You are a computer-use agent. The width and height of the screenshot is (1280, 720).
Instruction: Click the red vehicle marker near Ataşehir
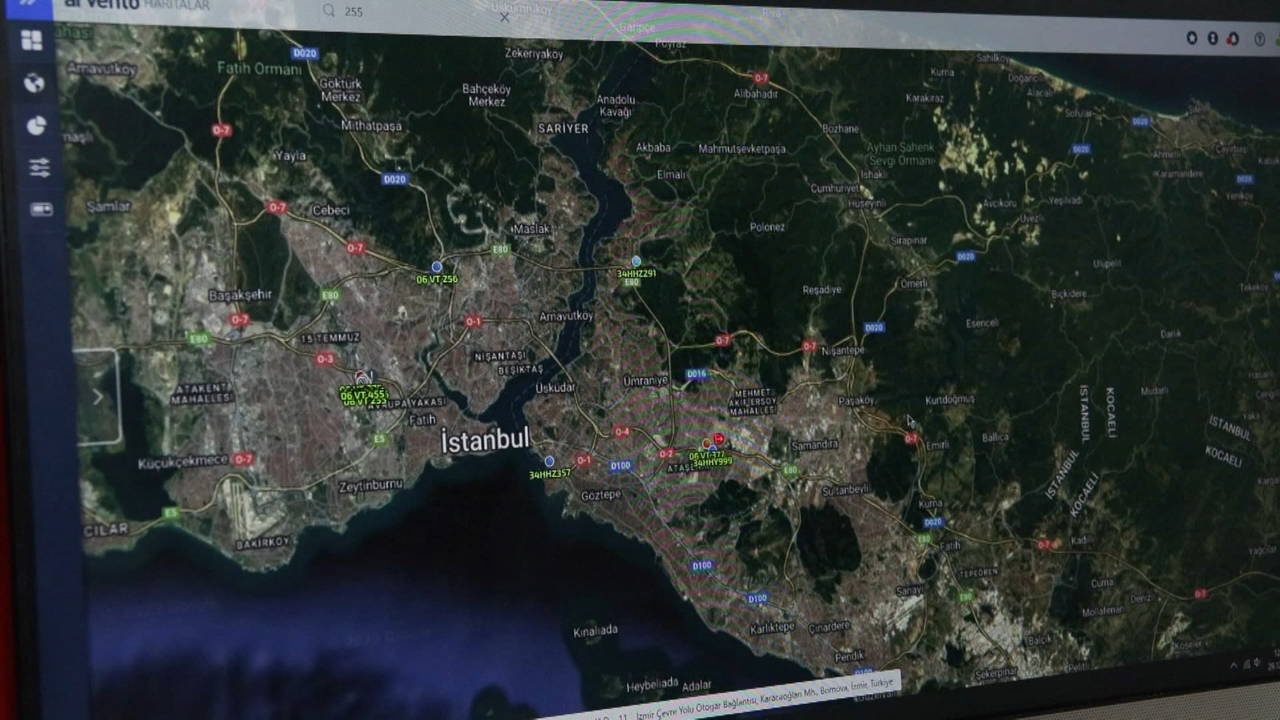pyautogui.click(x=718, y=439)
